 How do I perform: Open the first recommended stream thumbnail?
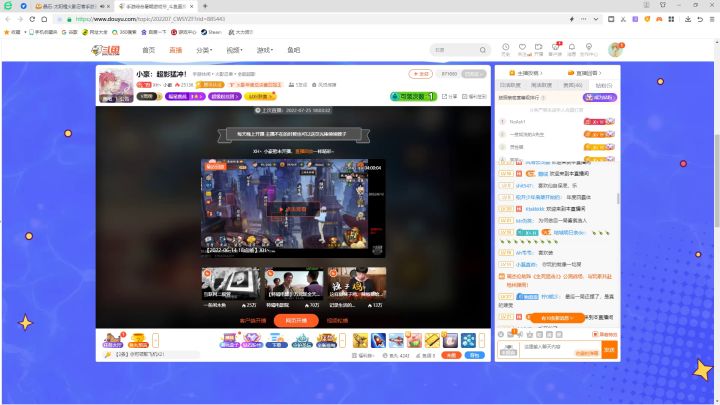click(x=230, y=283)
